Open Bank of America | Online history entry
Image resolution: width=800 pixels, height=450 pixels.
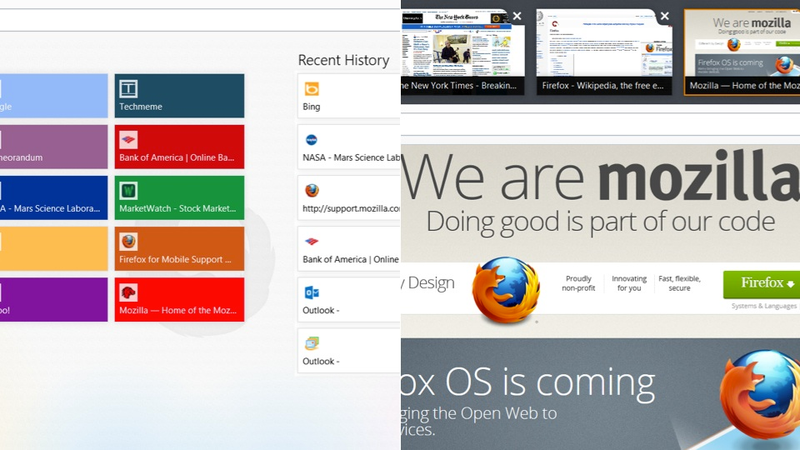coord(349,249)
